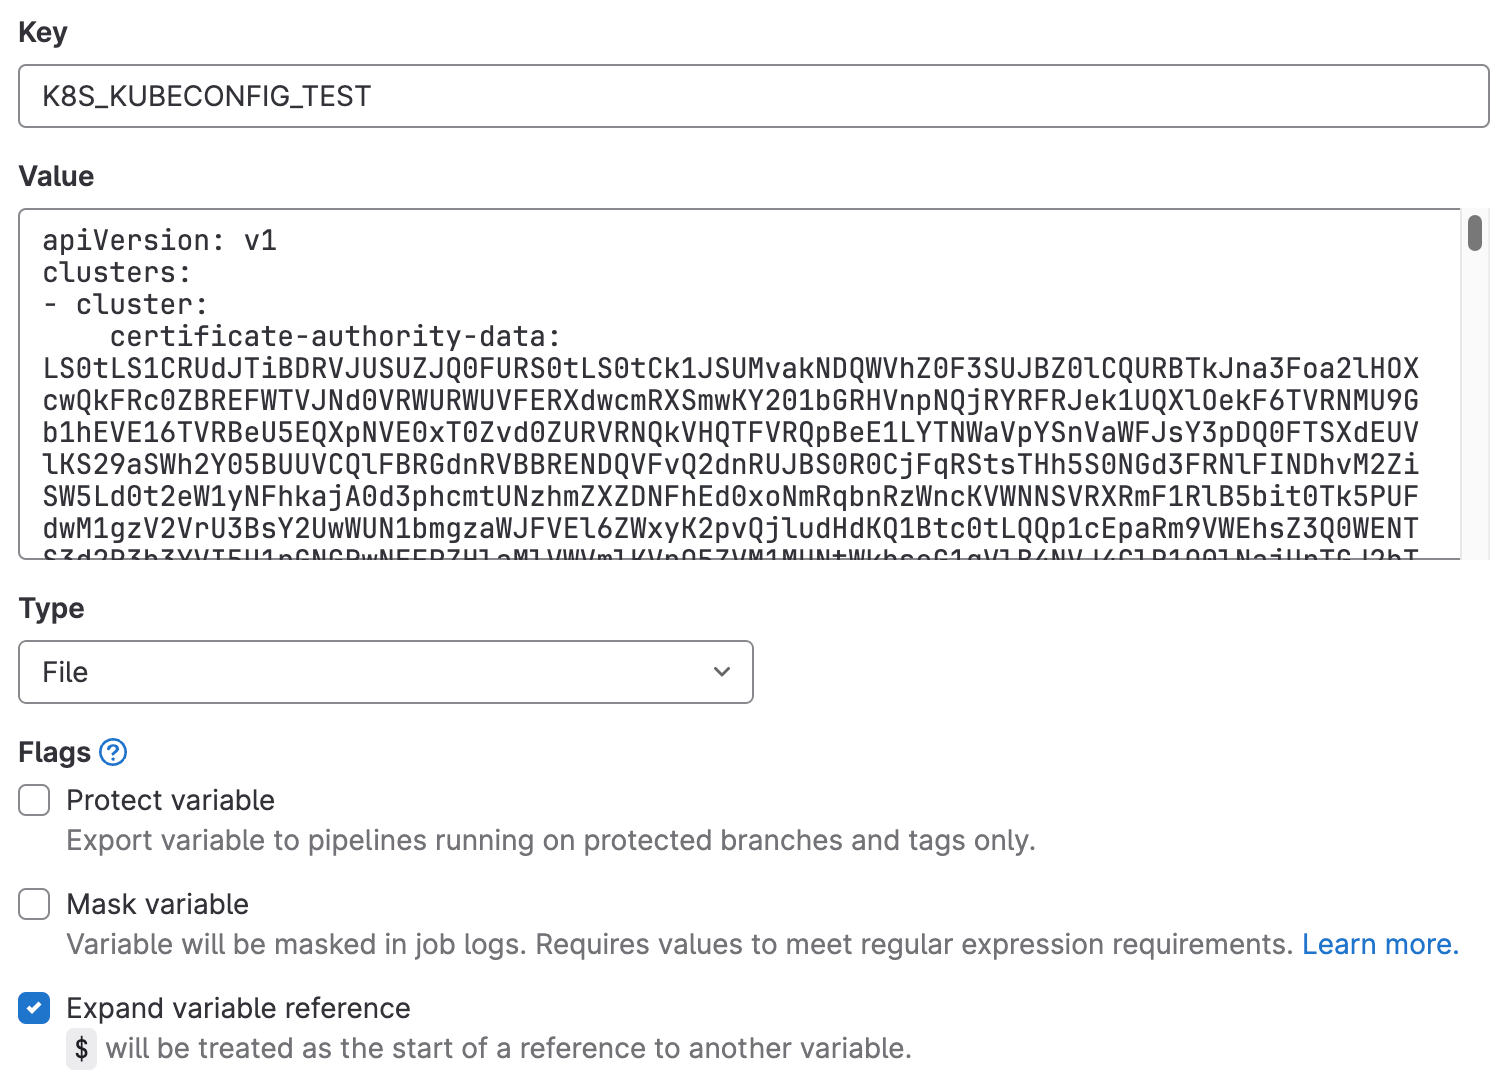This screenshot has width=1506, height=1080.
Task: Uncheck the Expand variable reference checkbox
Action: click(34, 1008)
